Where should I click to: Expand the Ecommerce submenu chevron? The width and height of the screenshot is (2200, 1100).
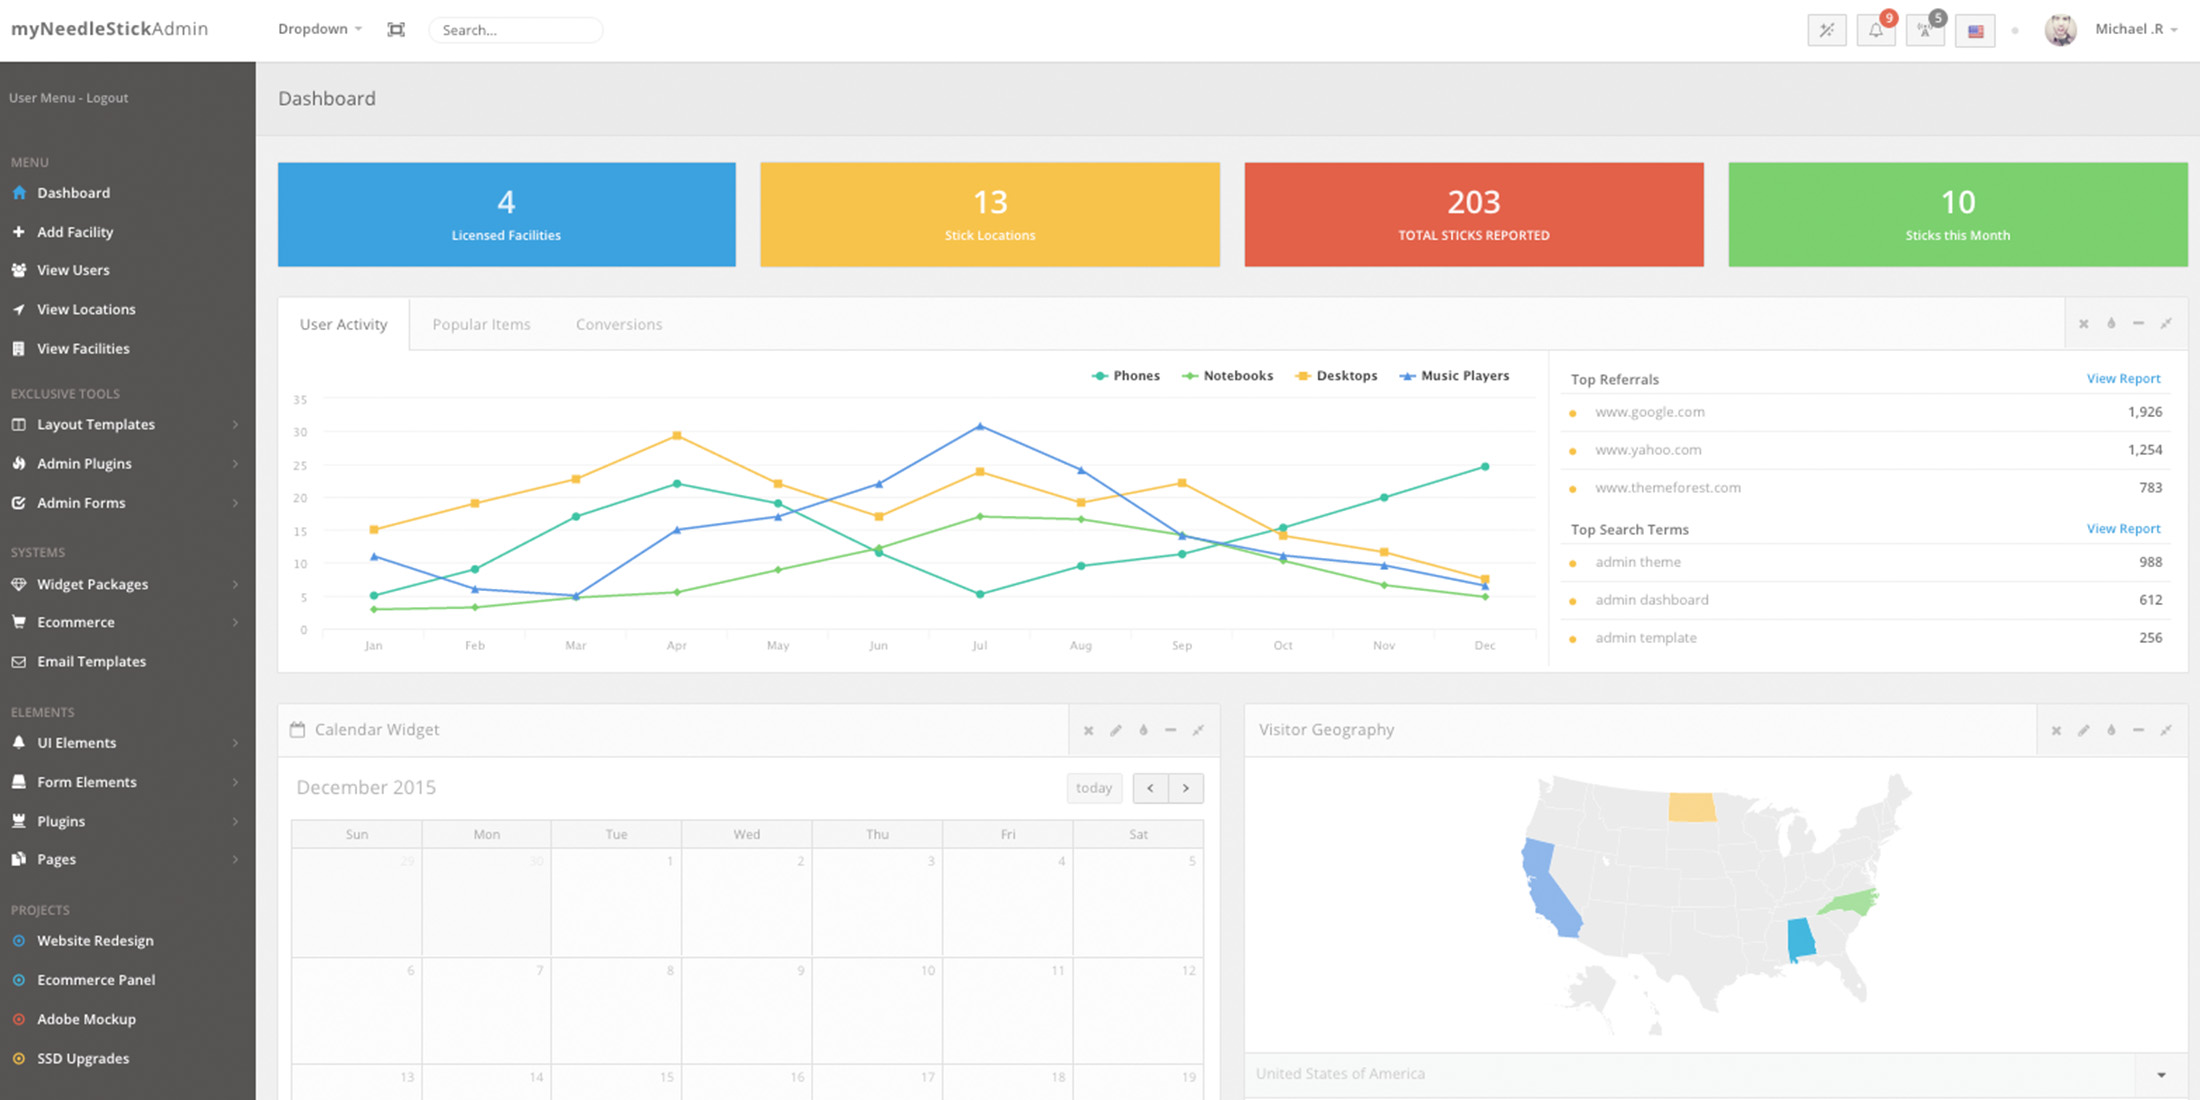point(235,622)
